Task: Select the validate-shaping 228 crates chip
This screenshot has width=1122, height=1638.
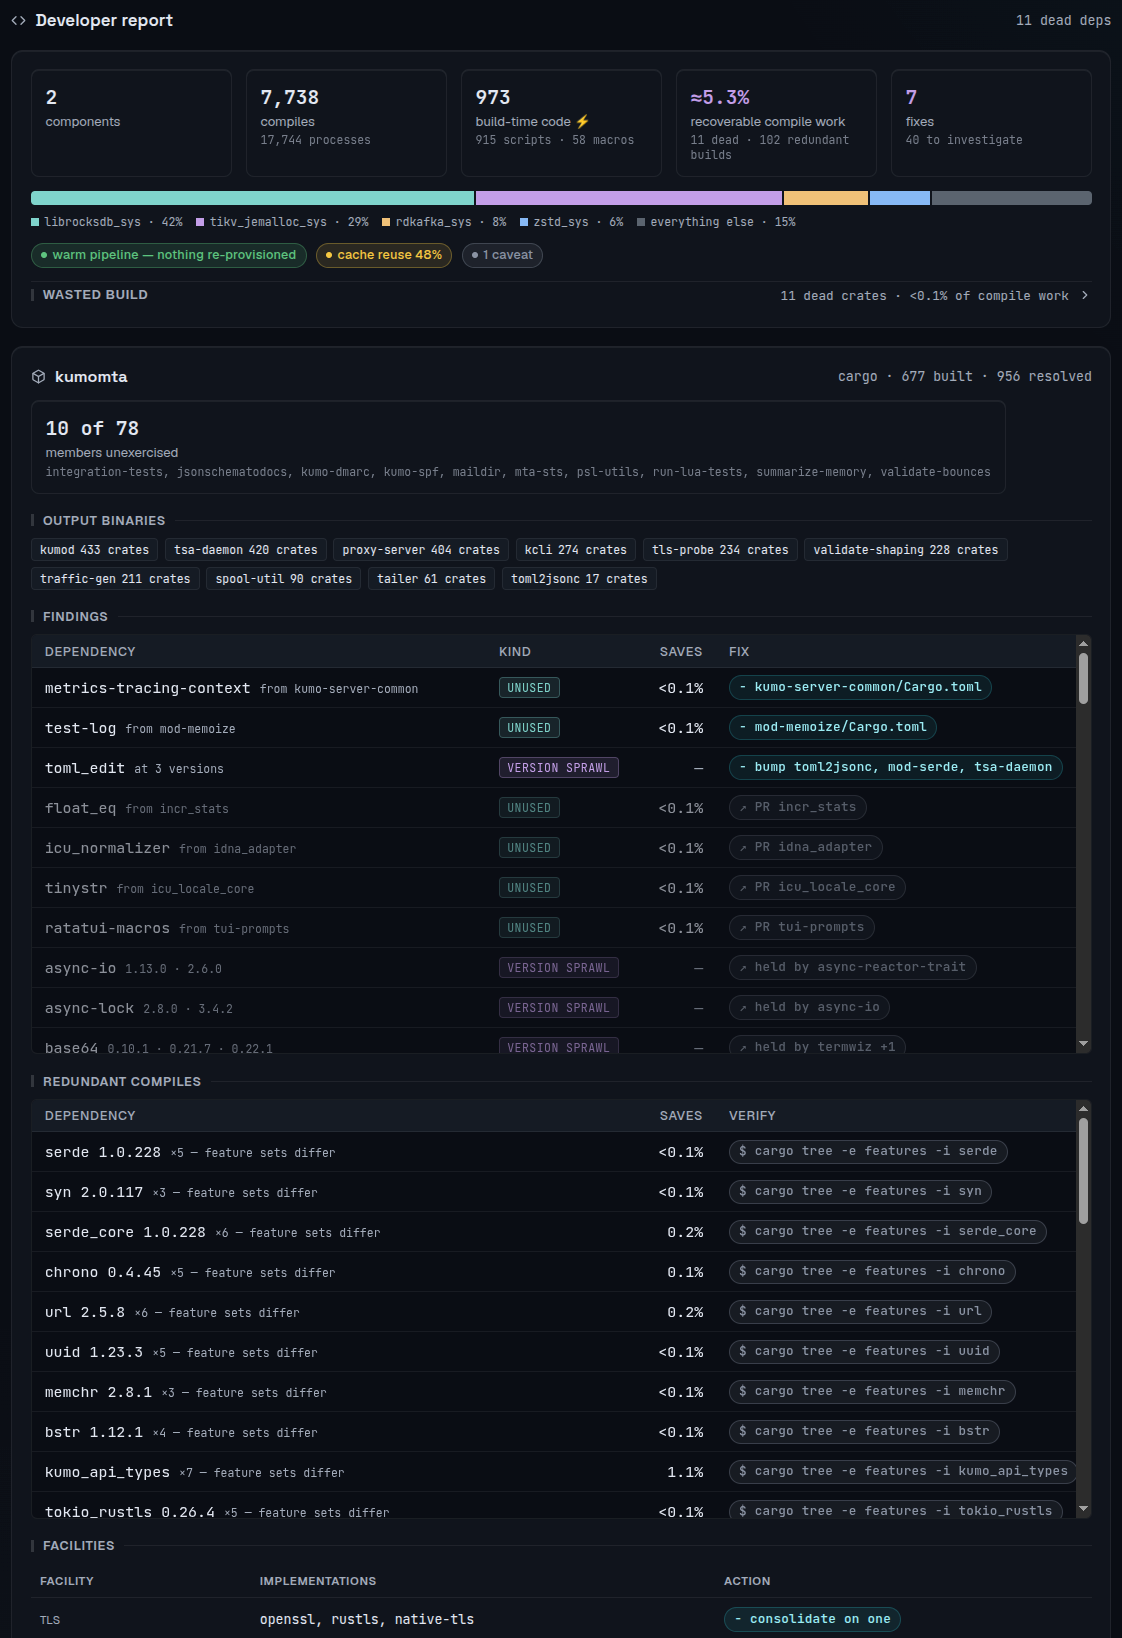Action: pyautogui.click(x=906, y=550)
